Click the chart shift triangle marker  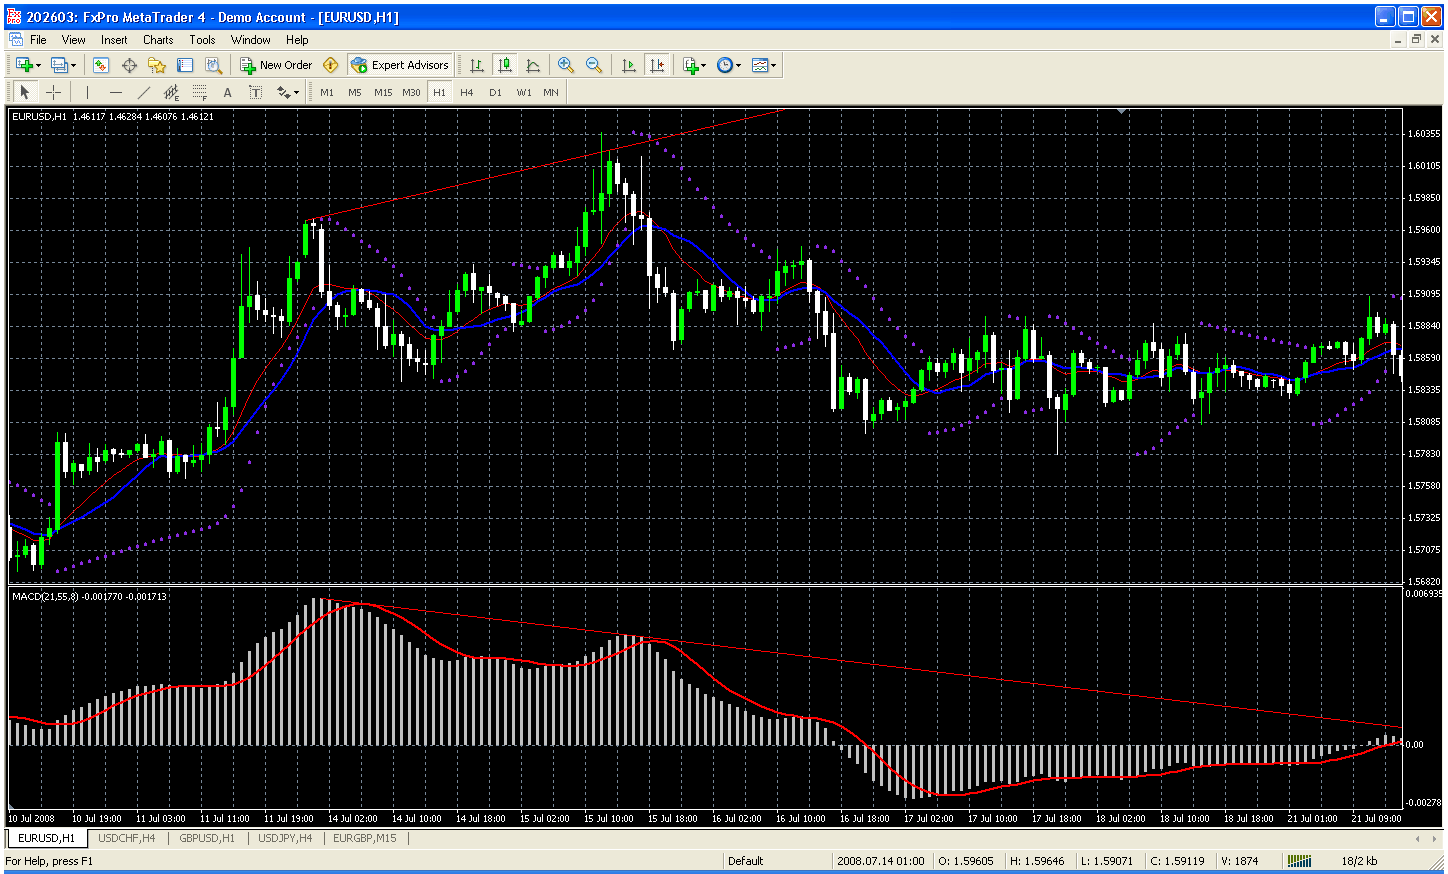1122,111
